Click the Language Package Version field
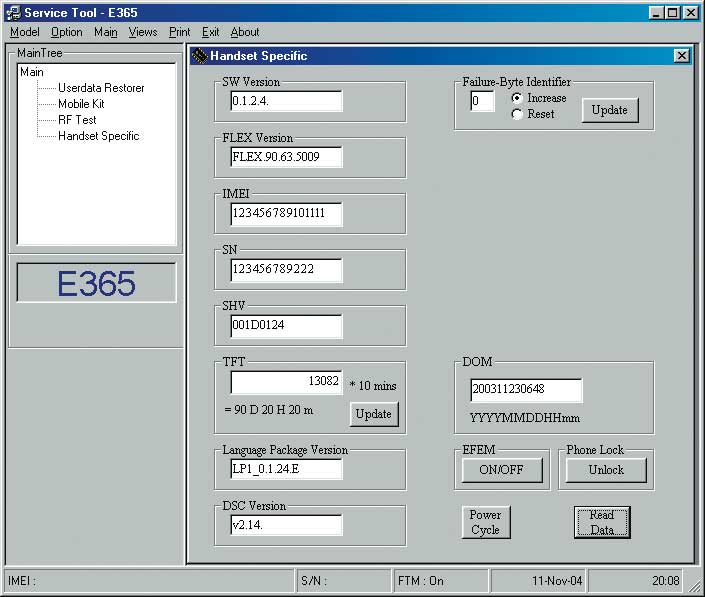 pos(286,469)
